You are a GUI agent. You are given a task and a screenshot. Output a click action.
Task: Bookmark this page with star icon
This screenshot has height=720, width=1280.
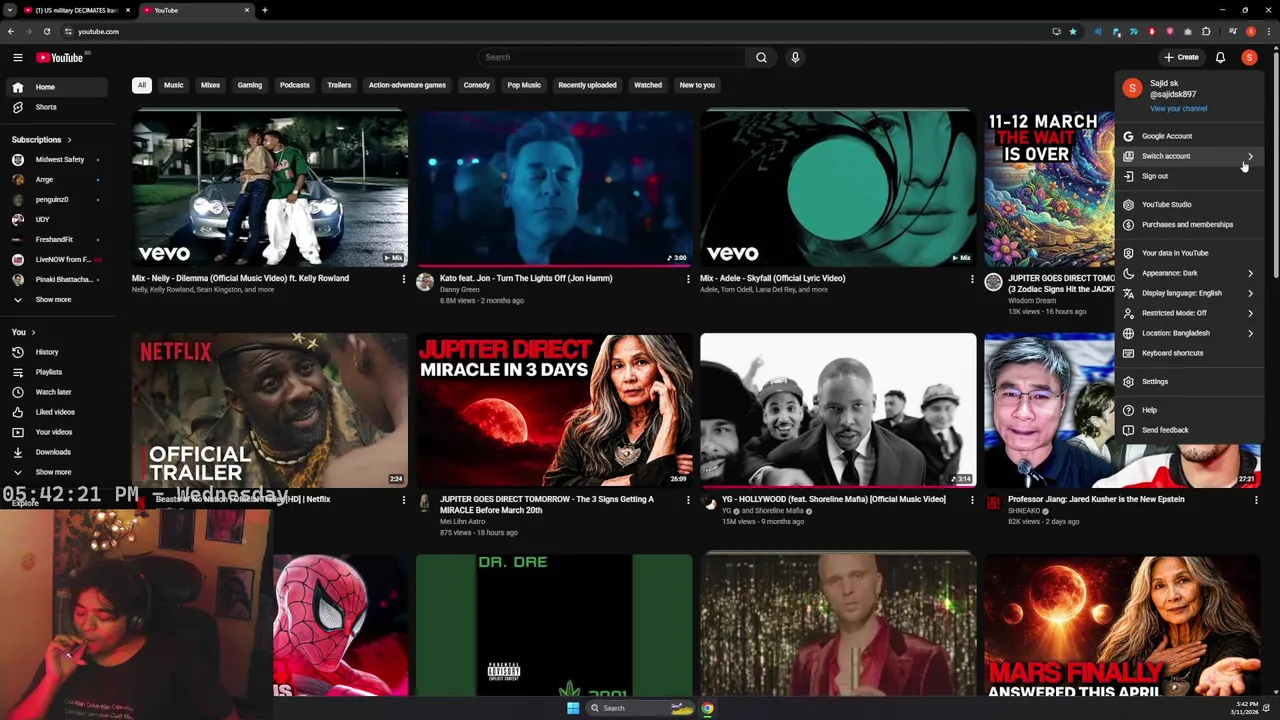[x=1073, y=31]
